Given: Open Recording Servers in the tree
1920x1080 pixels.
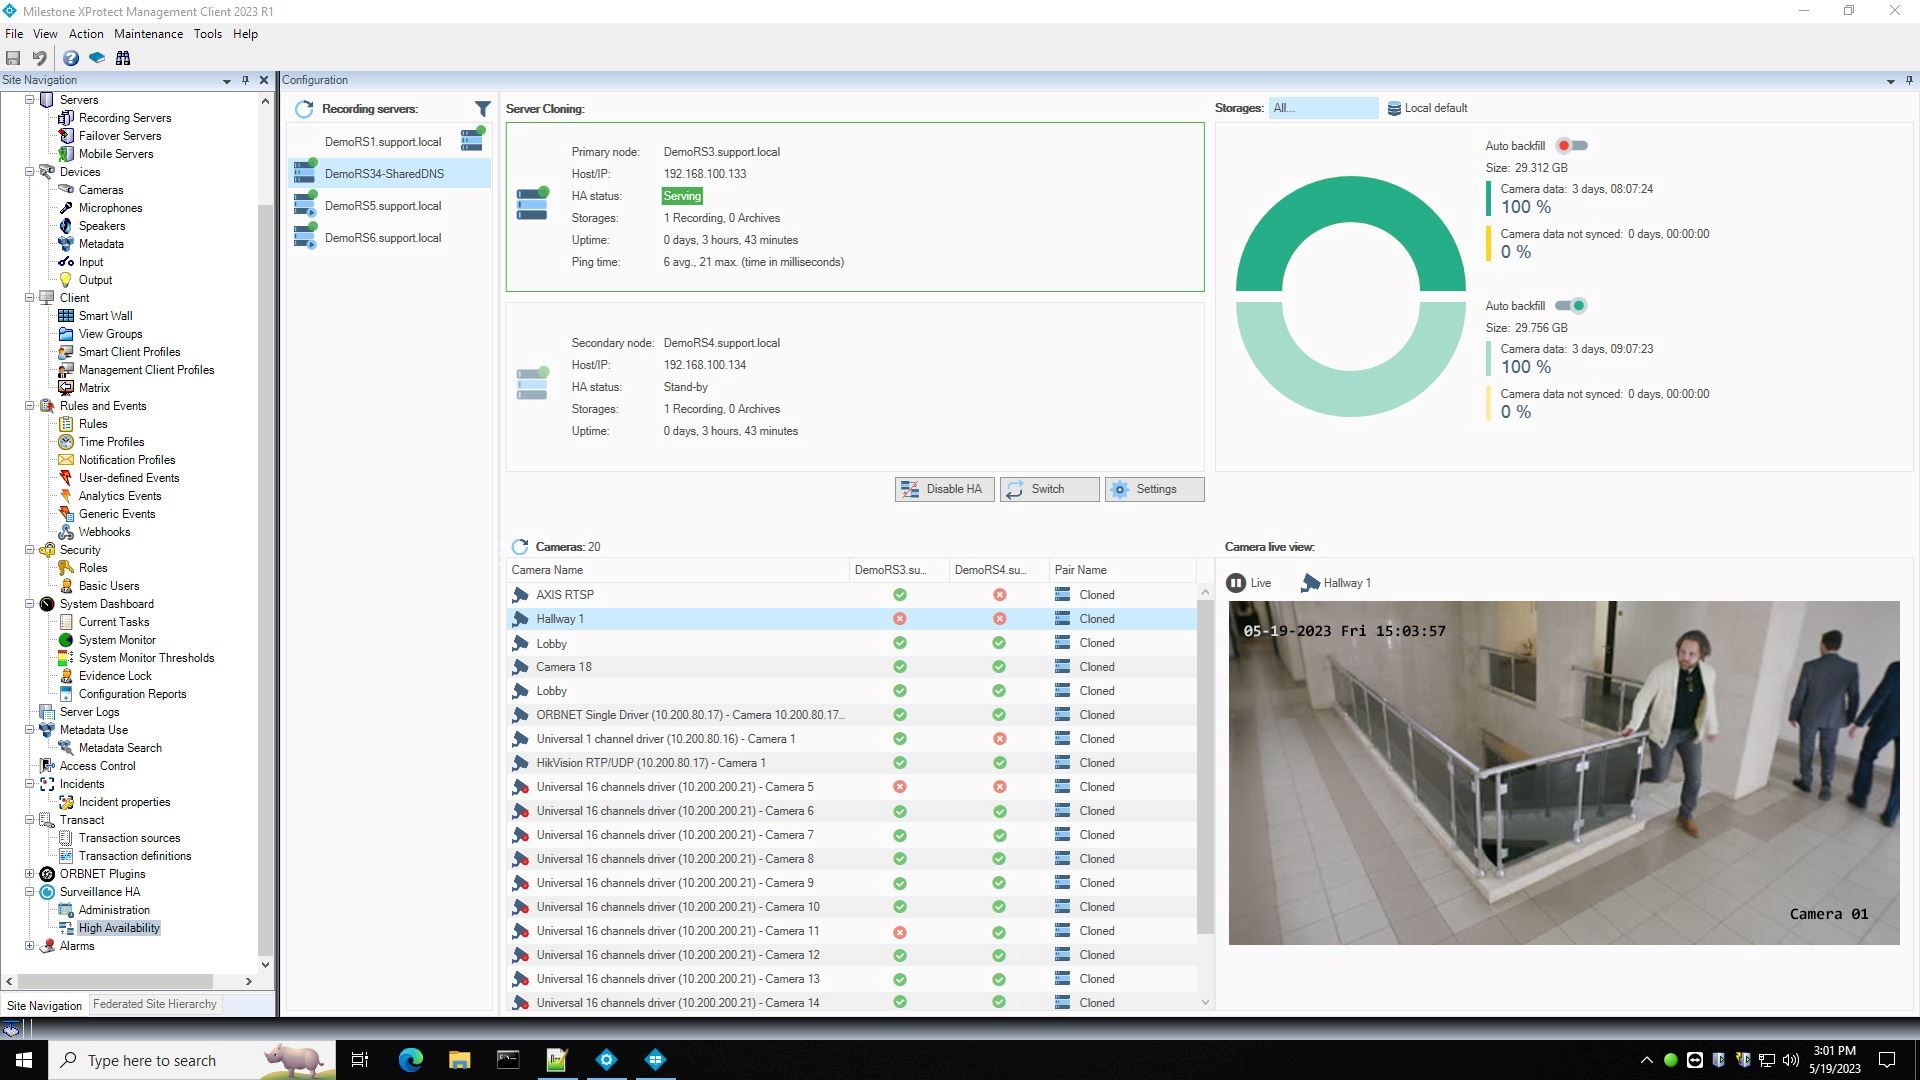Looking at the screenshot, I should (125, 118).
